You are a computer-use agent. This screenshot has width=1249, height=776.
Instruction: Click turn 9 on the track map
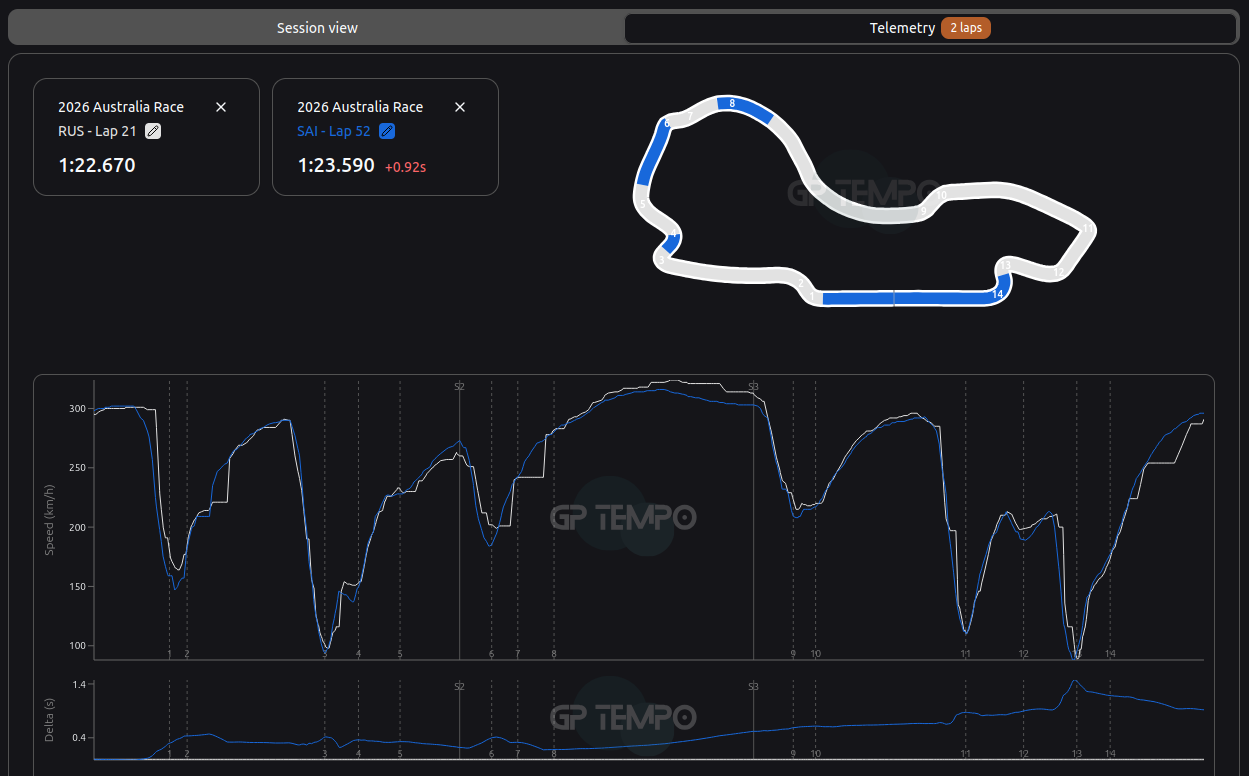[924, 211]
